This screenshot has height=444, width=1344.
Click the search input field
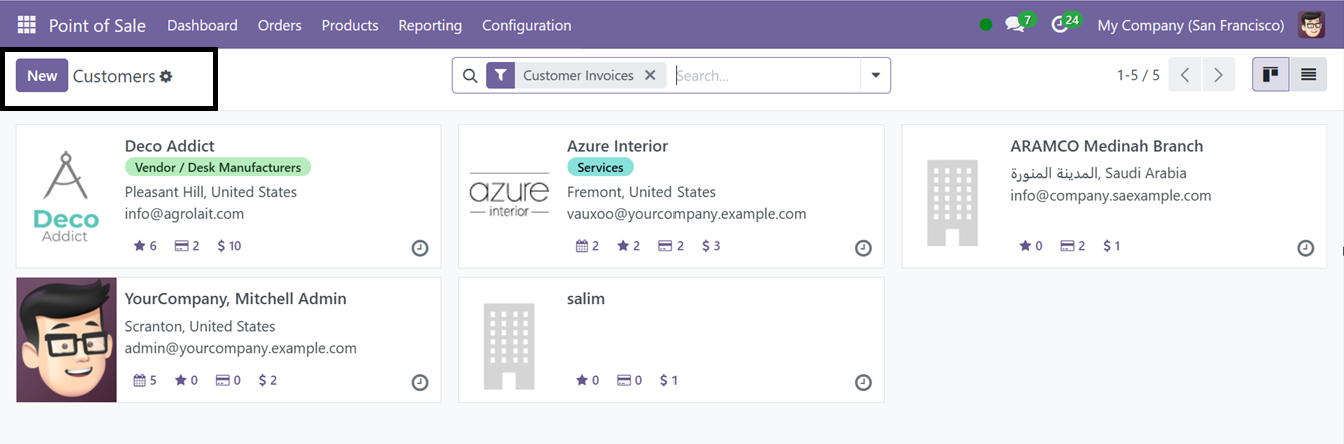(x=765, y=75)
